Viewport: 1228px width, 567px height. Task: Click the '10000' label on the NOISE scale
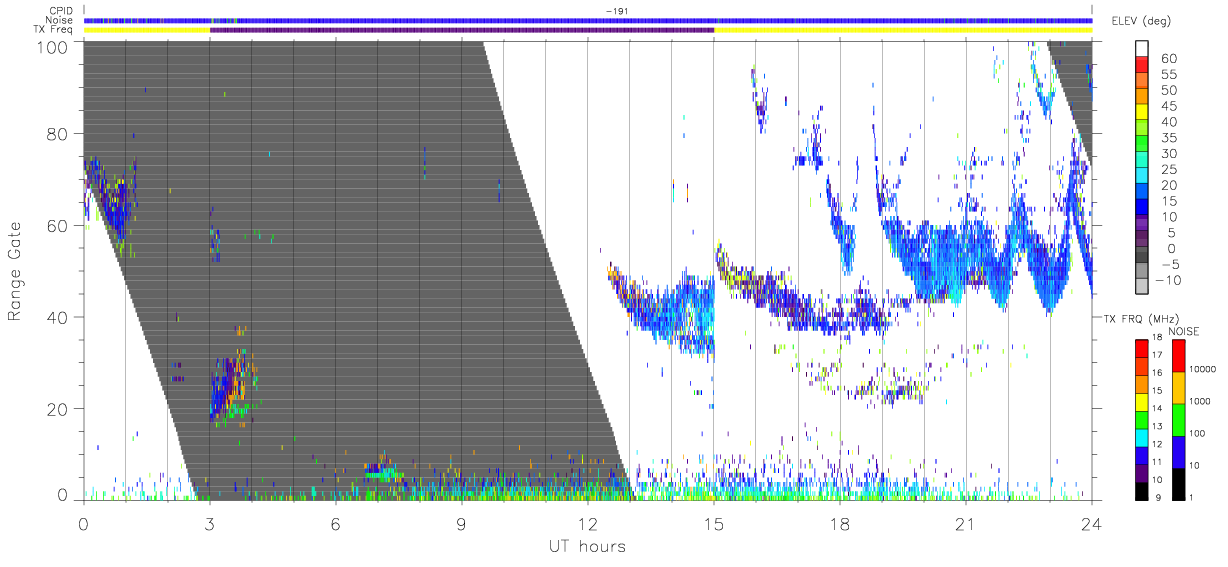[1203, 370]
